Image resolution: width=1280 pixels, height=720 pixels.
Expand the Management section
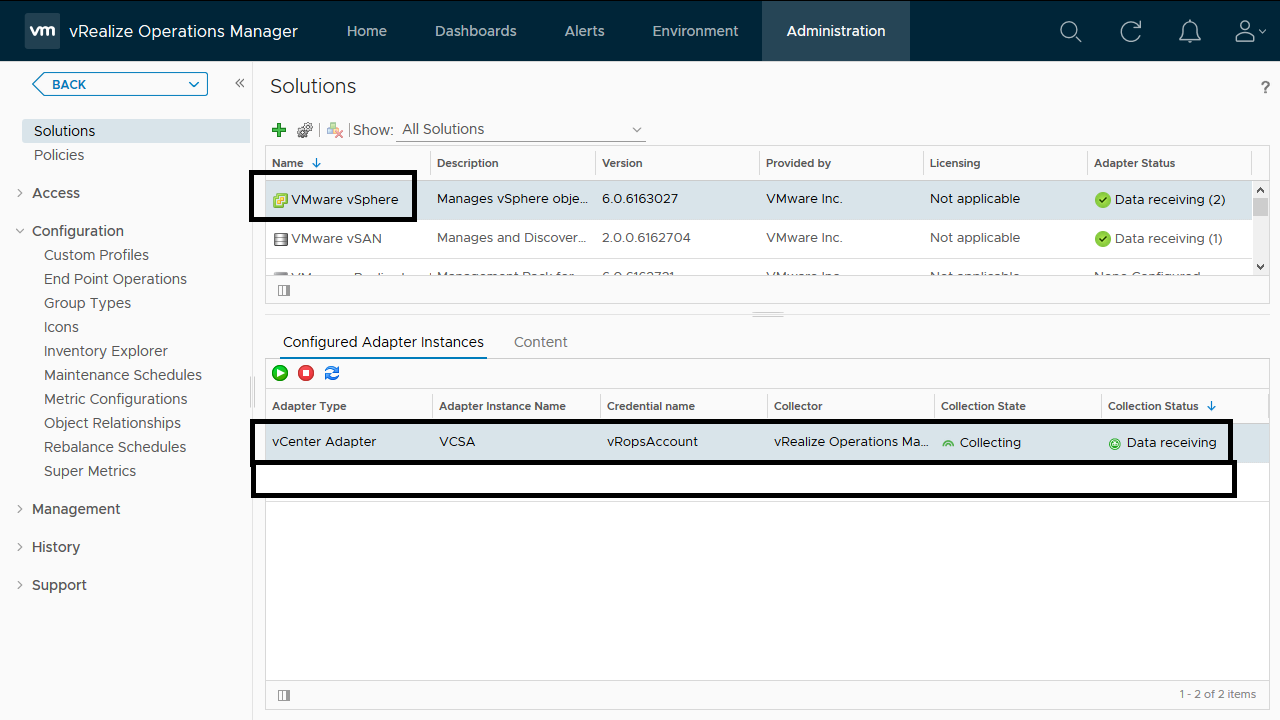20,509
